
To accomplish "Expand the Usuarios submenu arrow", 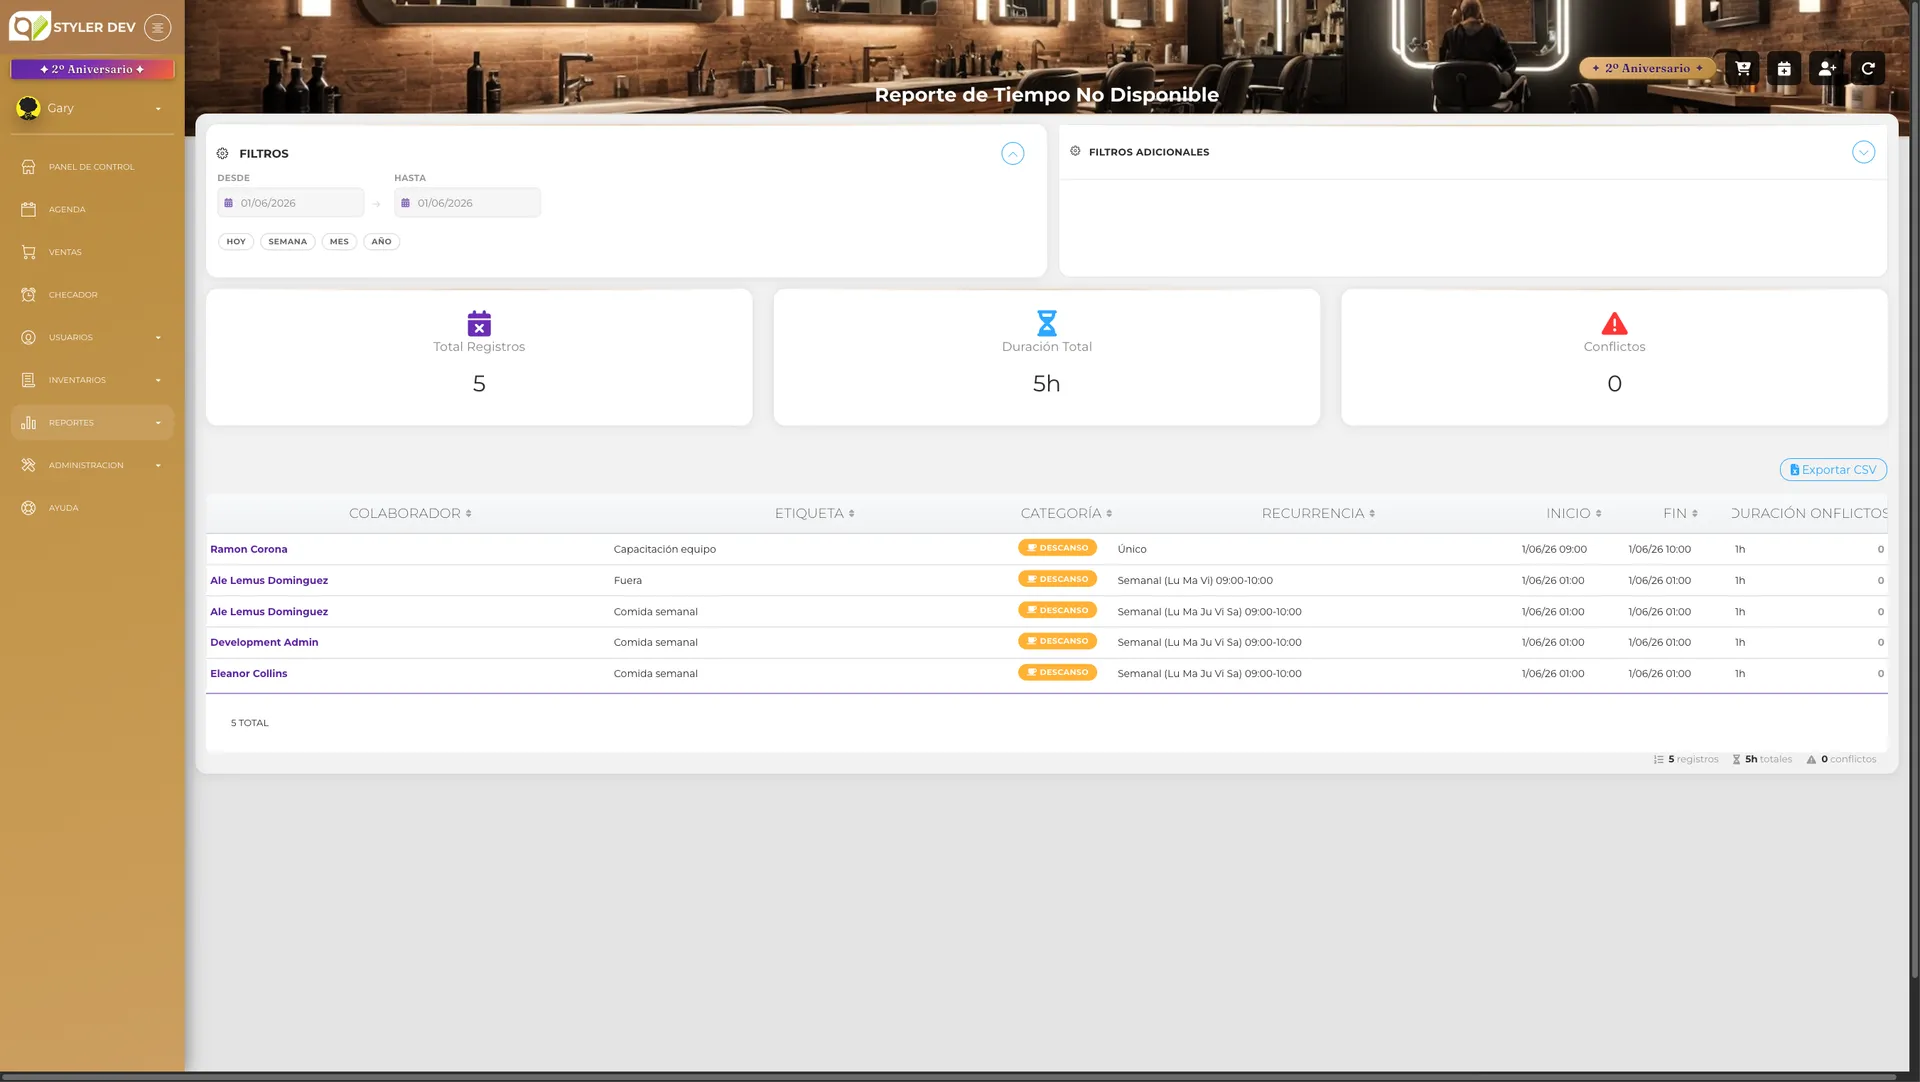I will [x=158, y=338].
